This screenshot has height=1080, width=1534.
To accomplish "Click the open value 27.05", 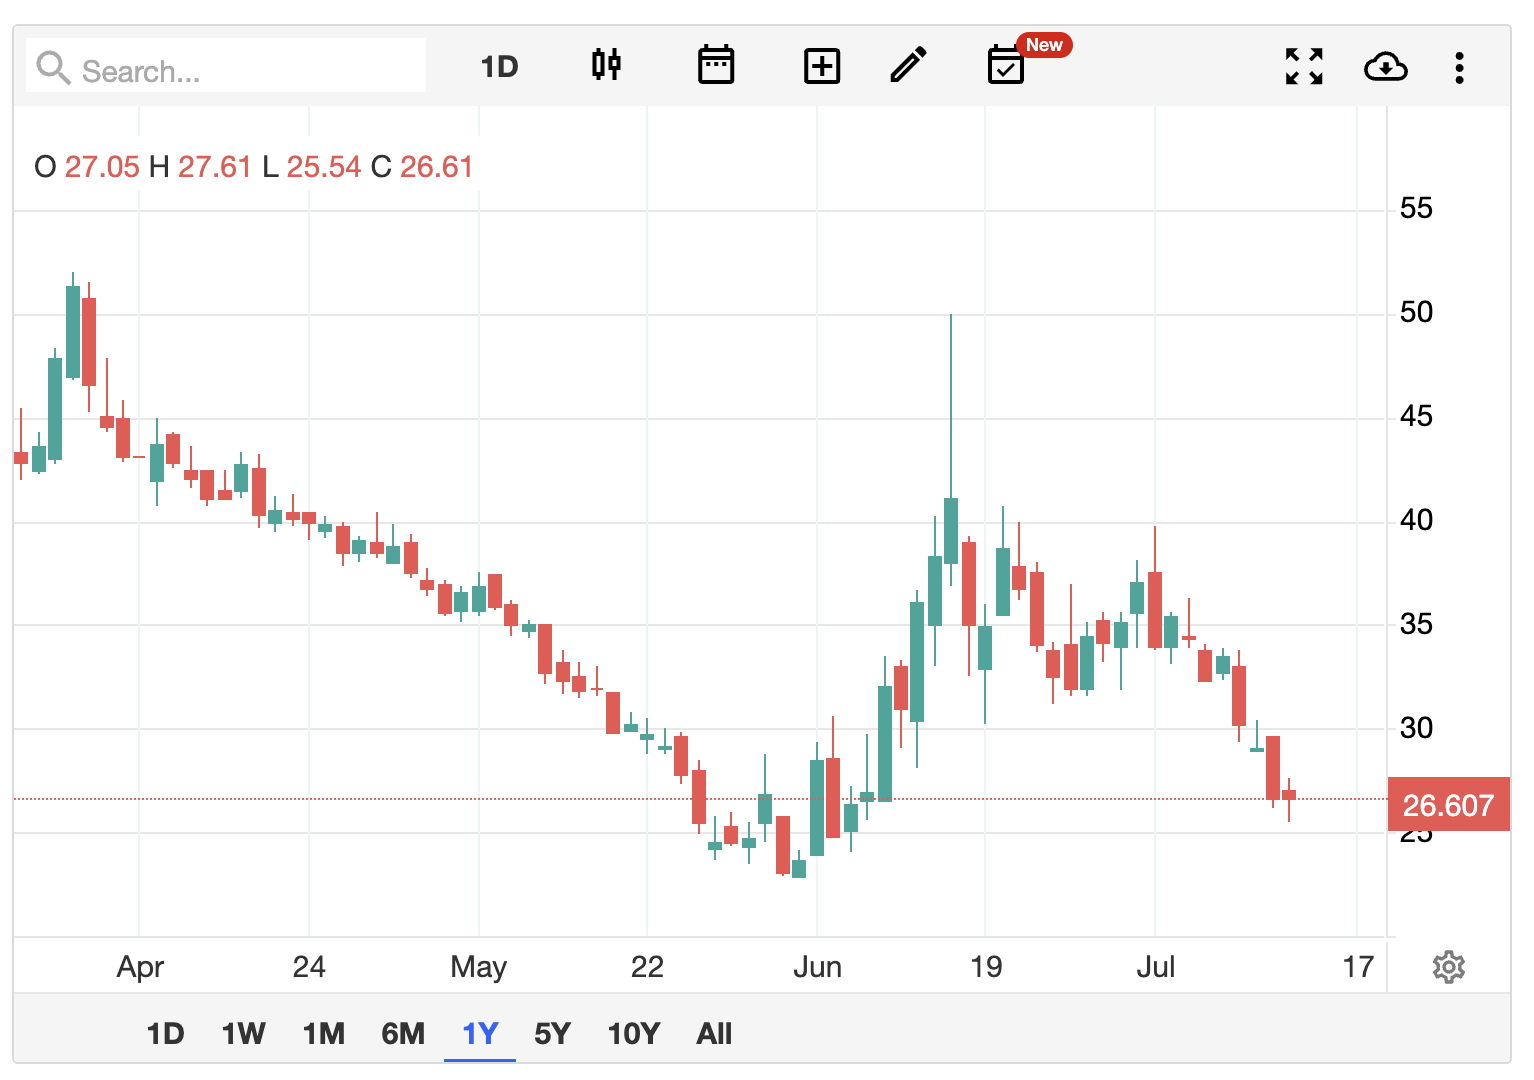I will [102, 167].
